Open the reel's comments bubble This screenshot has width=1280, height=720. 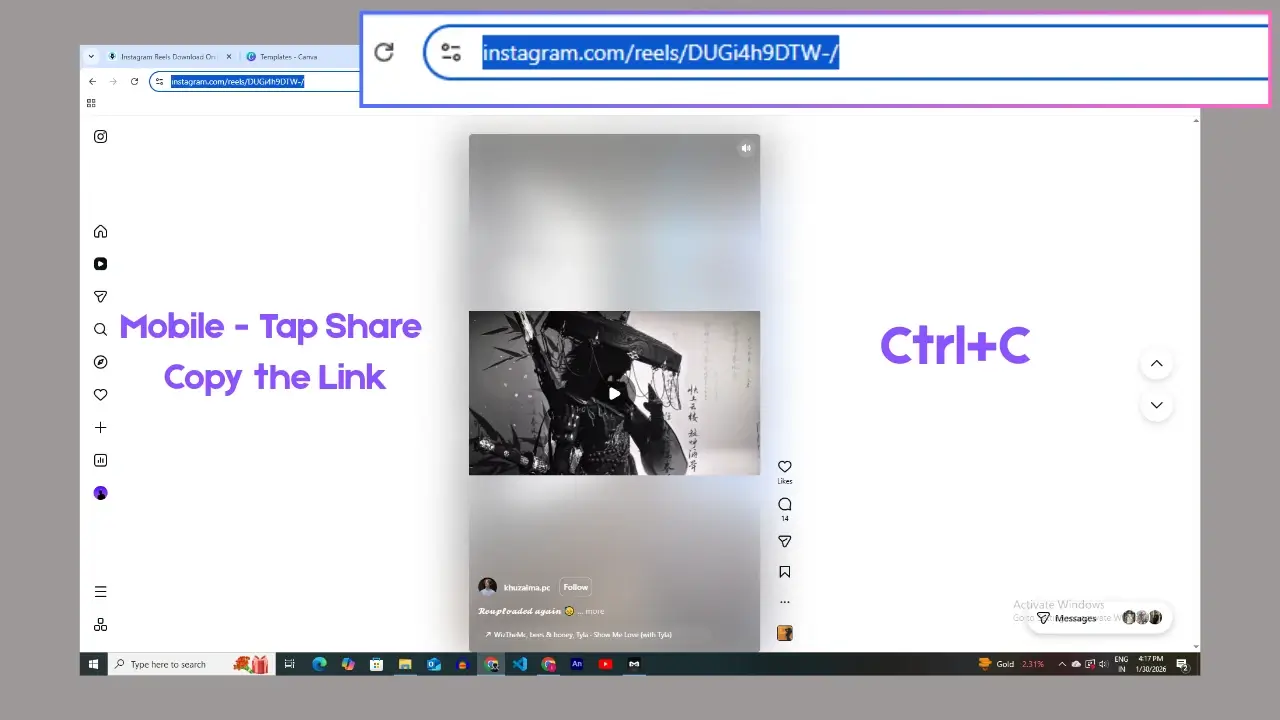[x=785, y=504]
